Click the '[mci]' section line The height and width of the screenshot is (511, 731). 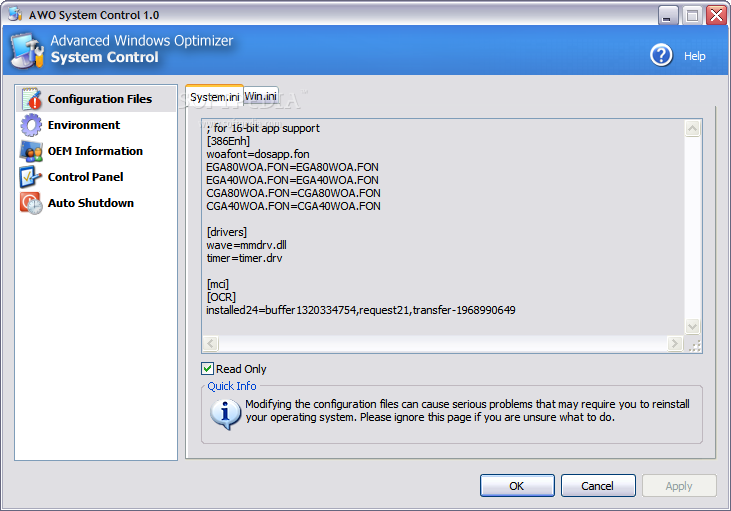pyautogui.click(x=218, y=284)
